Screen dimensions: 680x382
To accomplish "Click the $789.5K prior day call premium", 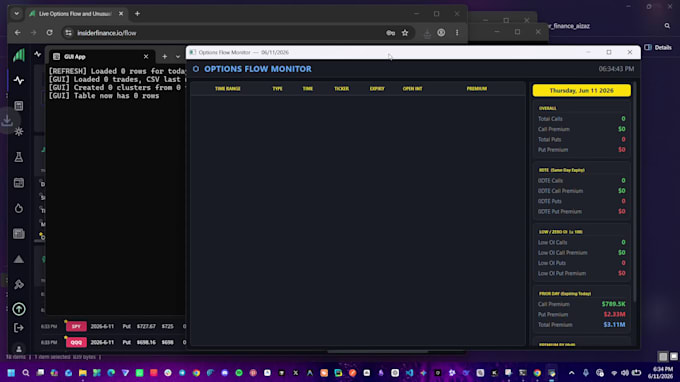I will coord(613,304).
